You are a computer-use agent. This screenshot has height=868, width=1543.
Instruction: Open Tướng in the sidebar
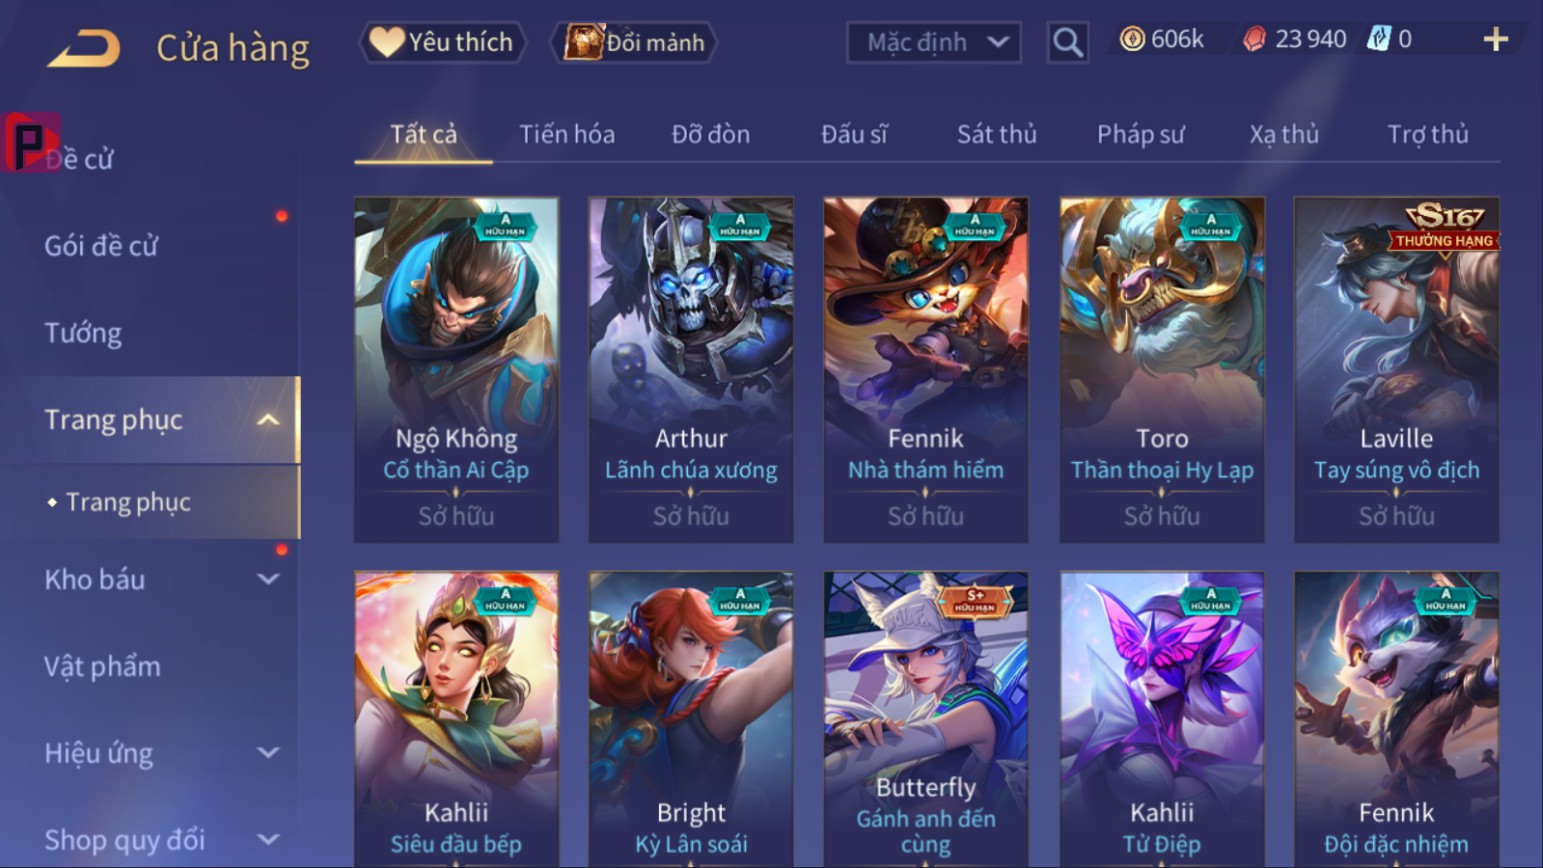[x=83, y=333]
